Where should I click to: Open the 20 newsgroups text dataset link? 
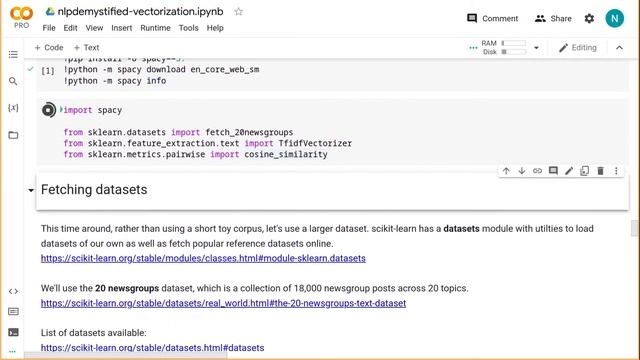pyautogui.click(x=223, y=303)
